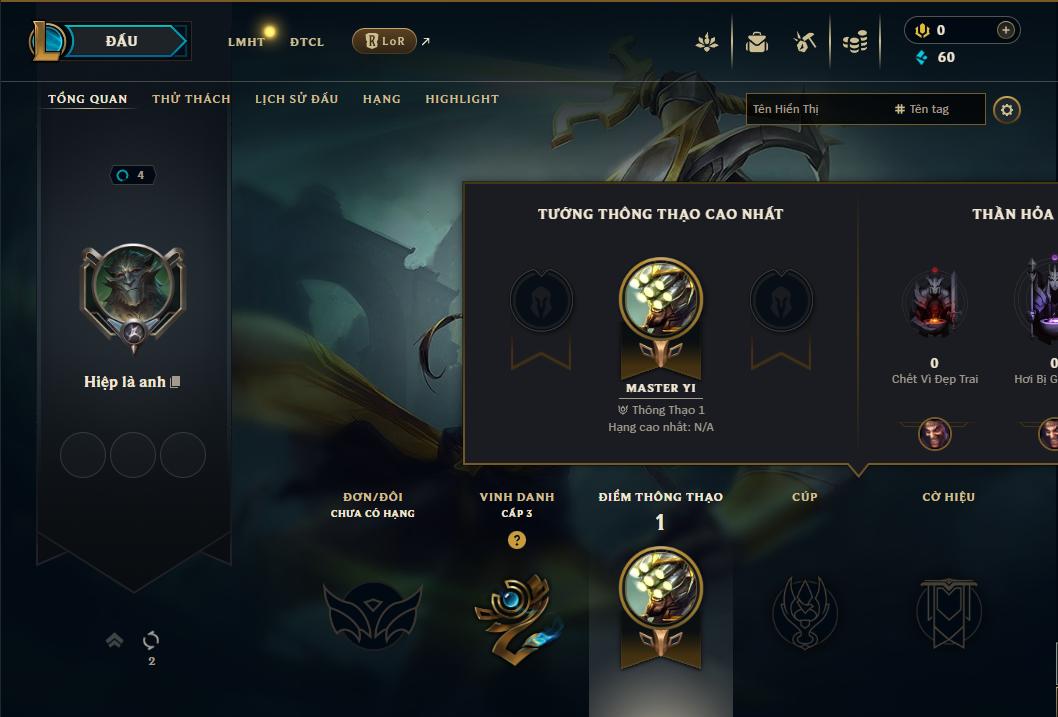Click the Vinh Danh question mark icon
The width and height of the screenshot is (1058, 717).
[x=517, y=540]
